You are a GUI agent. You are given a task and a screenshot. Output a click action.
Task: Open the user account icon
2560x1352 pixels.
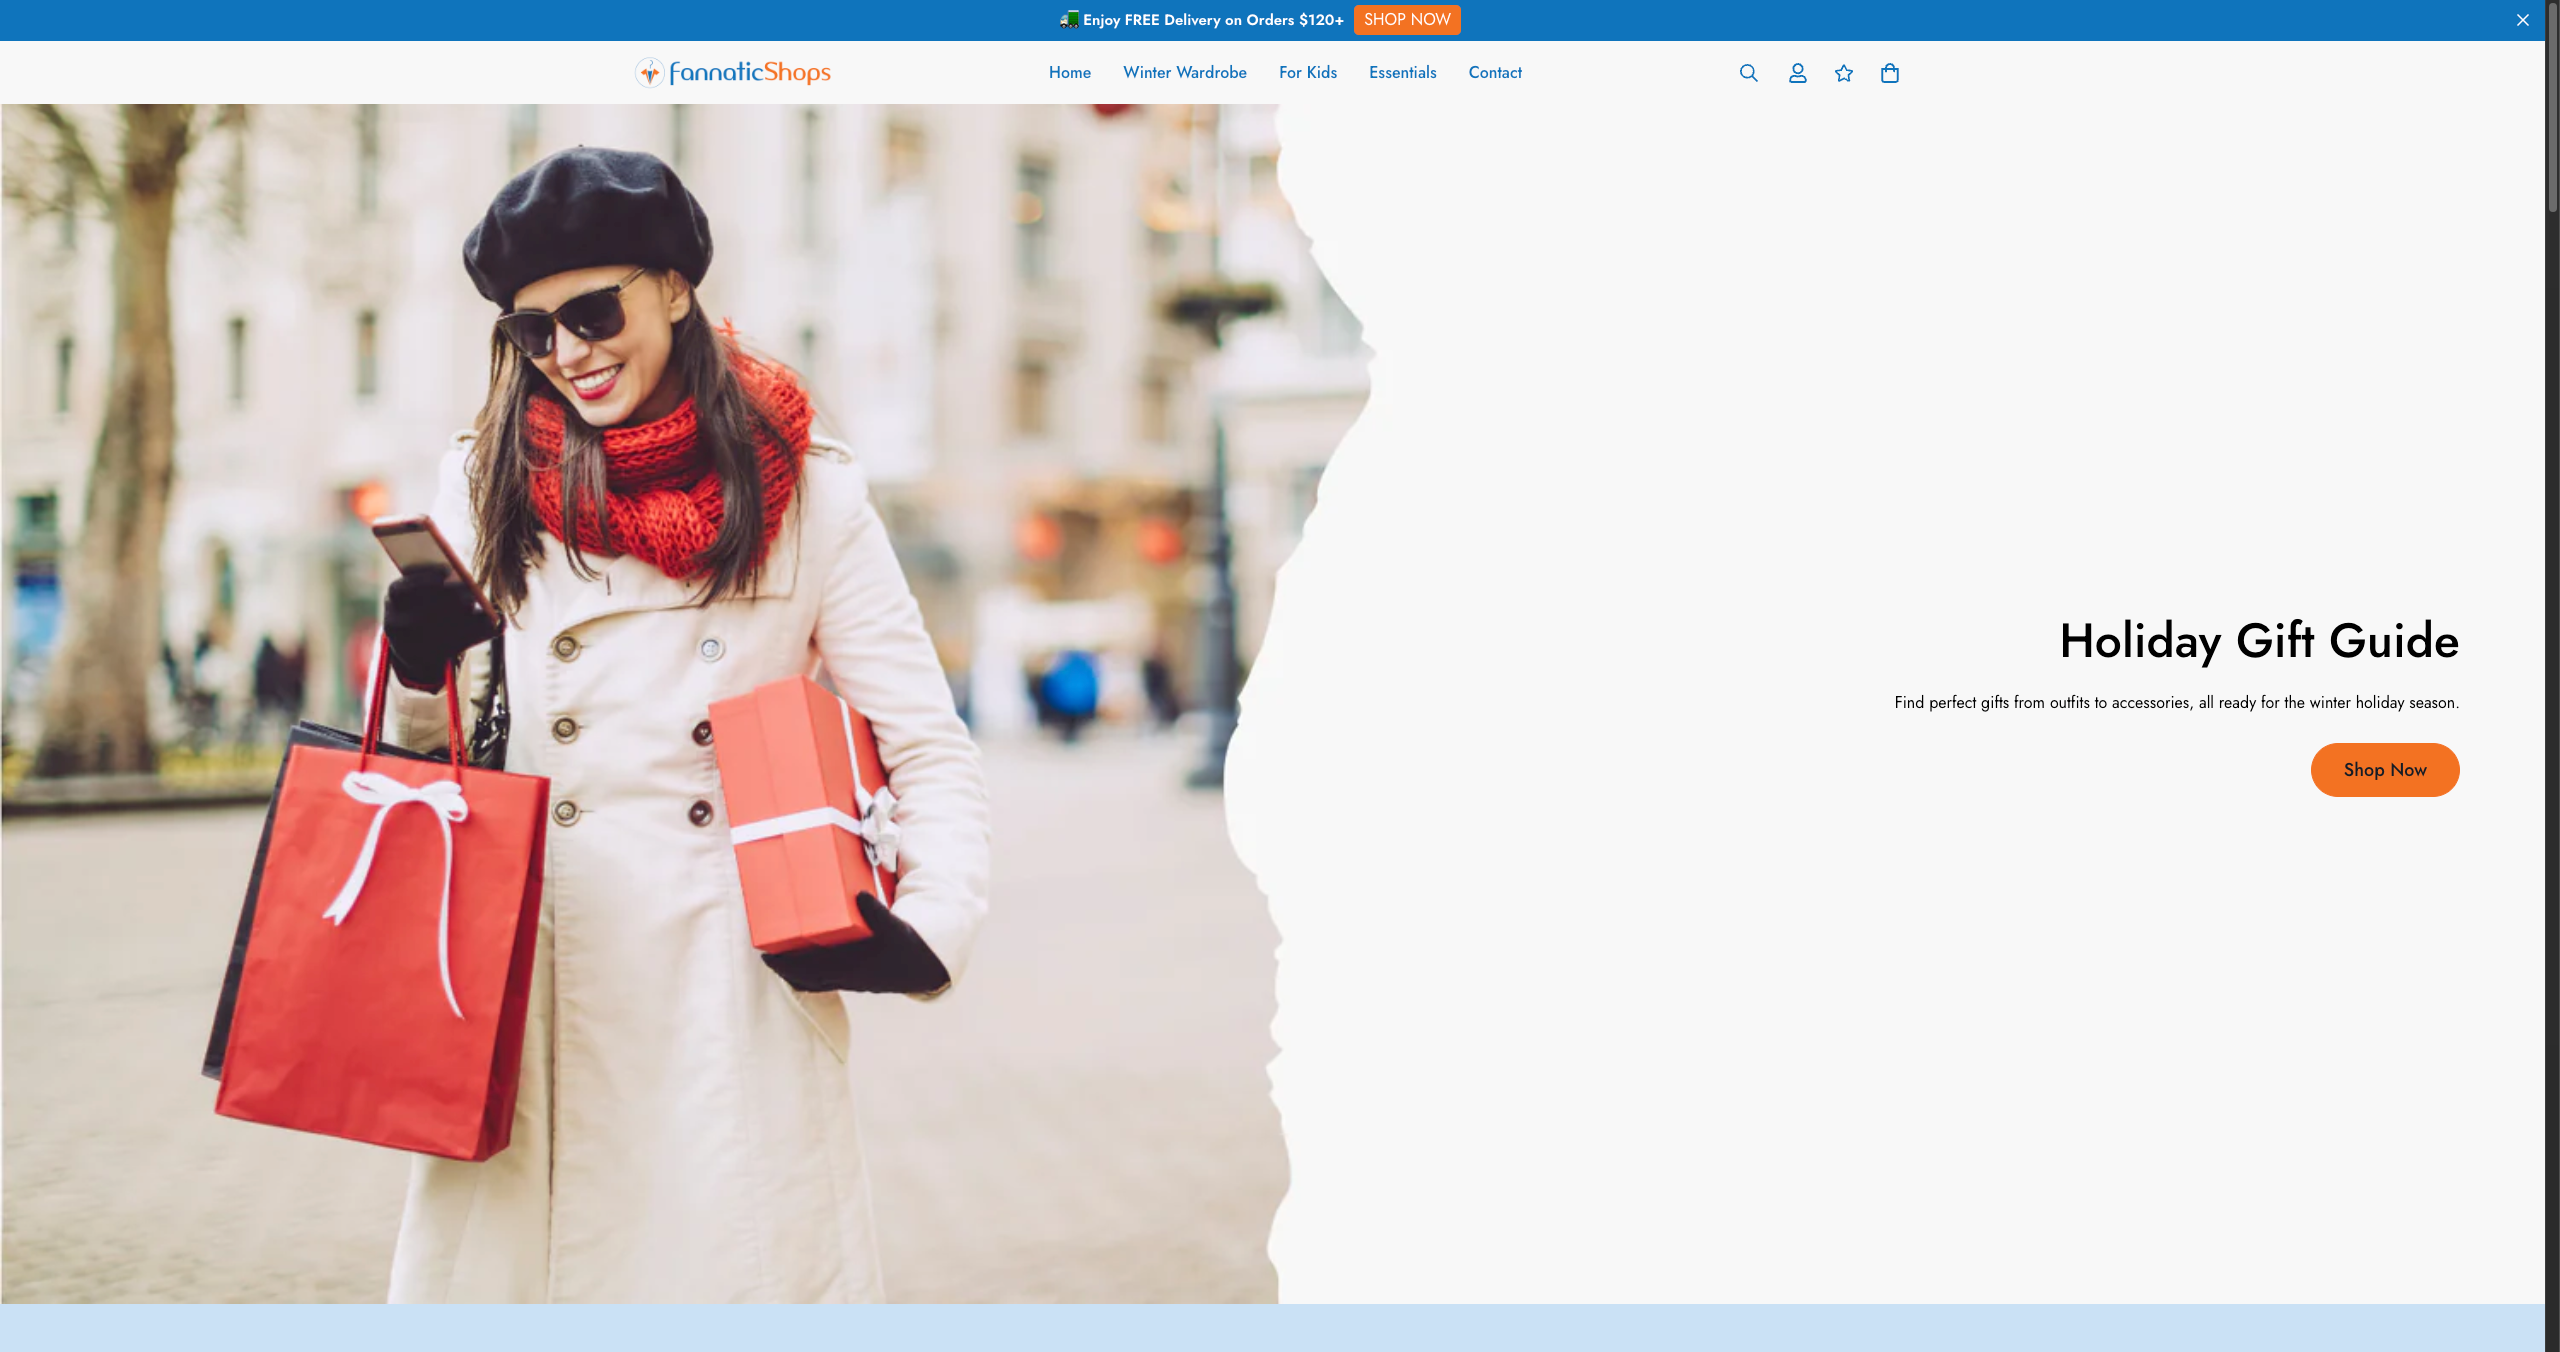[x=1797, y=73]
